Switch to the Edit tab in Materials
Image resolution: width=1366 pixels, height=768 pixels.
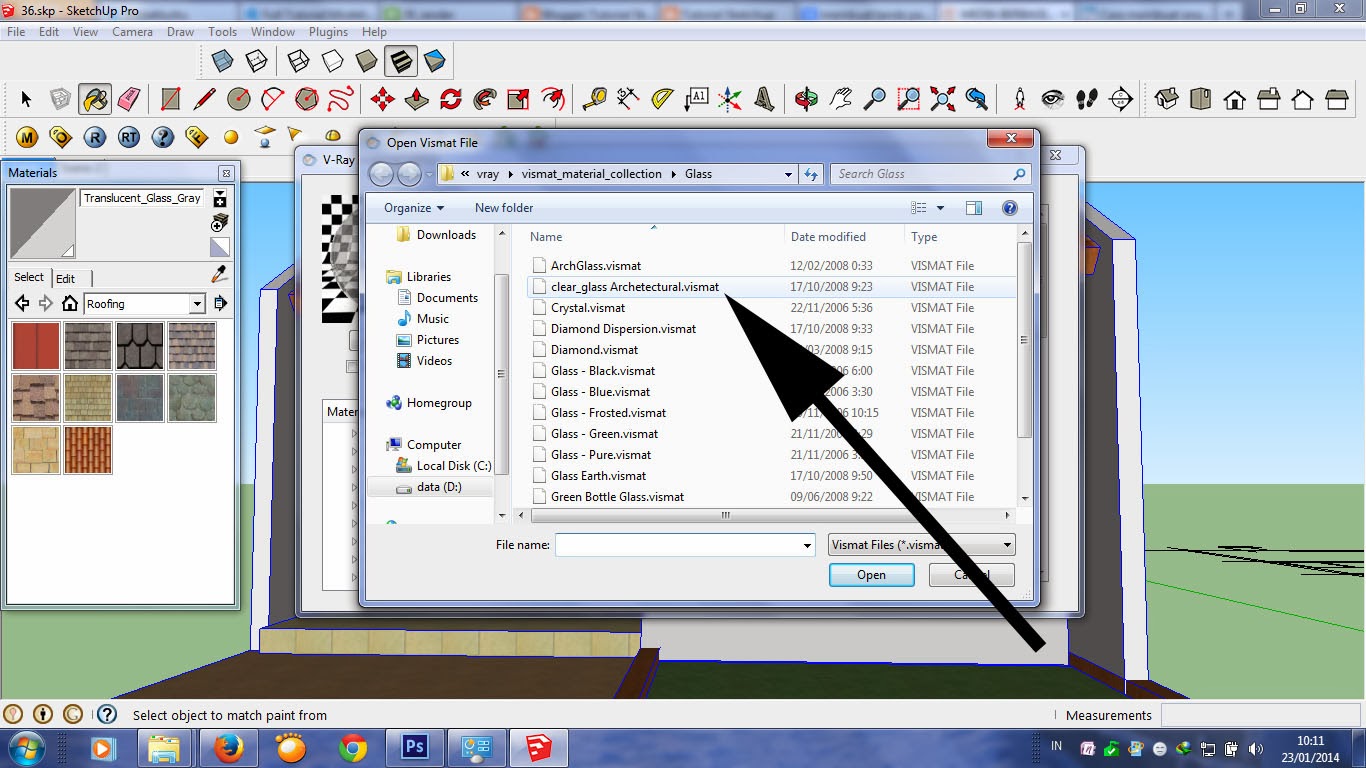click(x=65, y=278)
